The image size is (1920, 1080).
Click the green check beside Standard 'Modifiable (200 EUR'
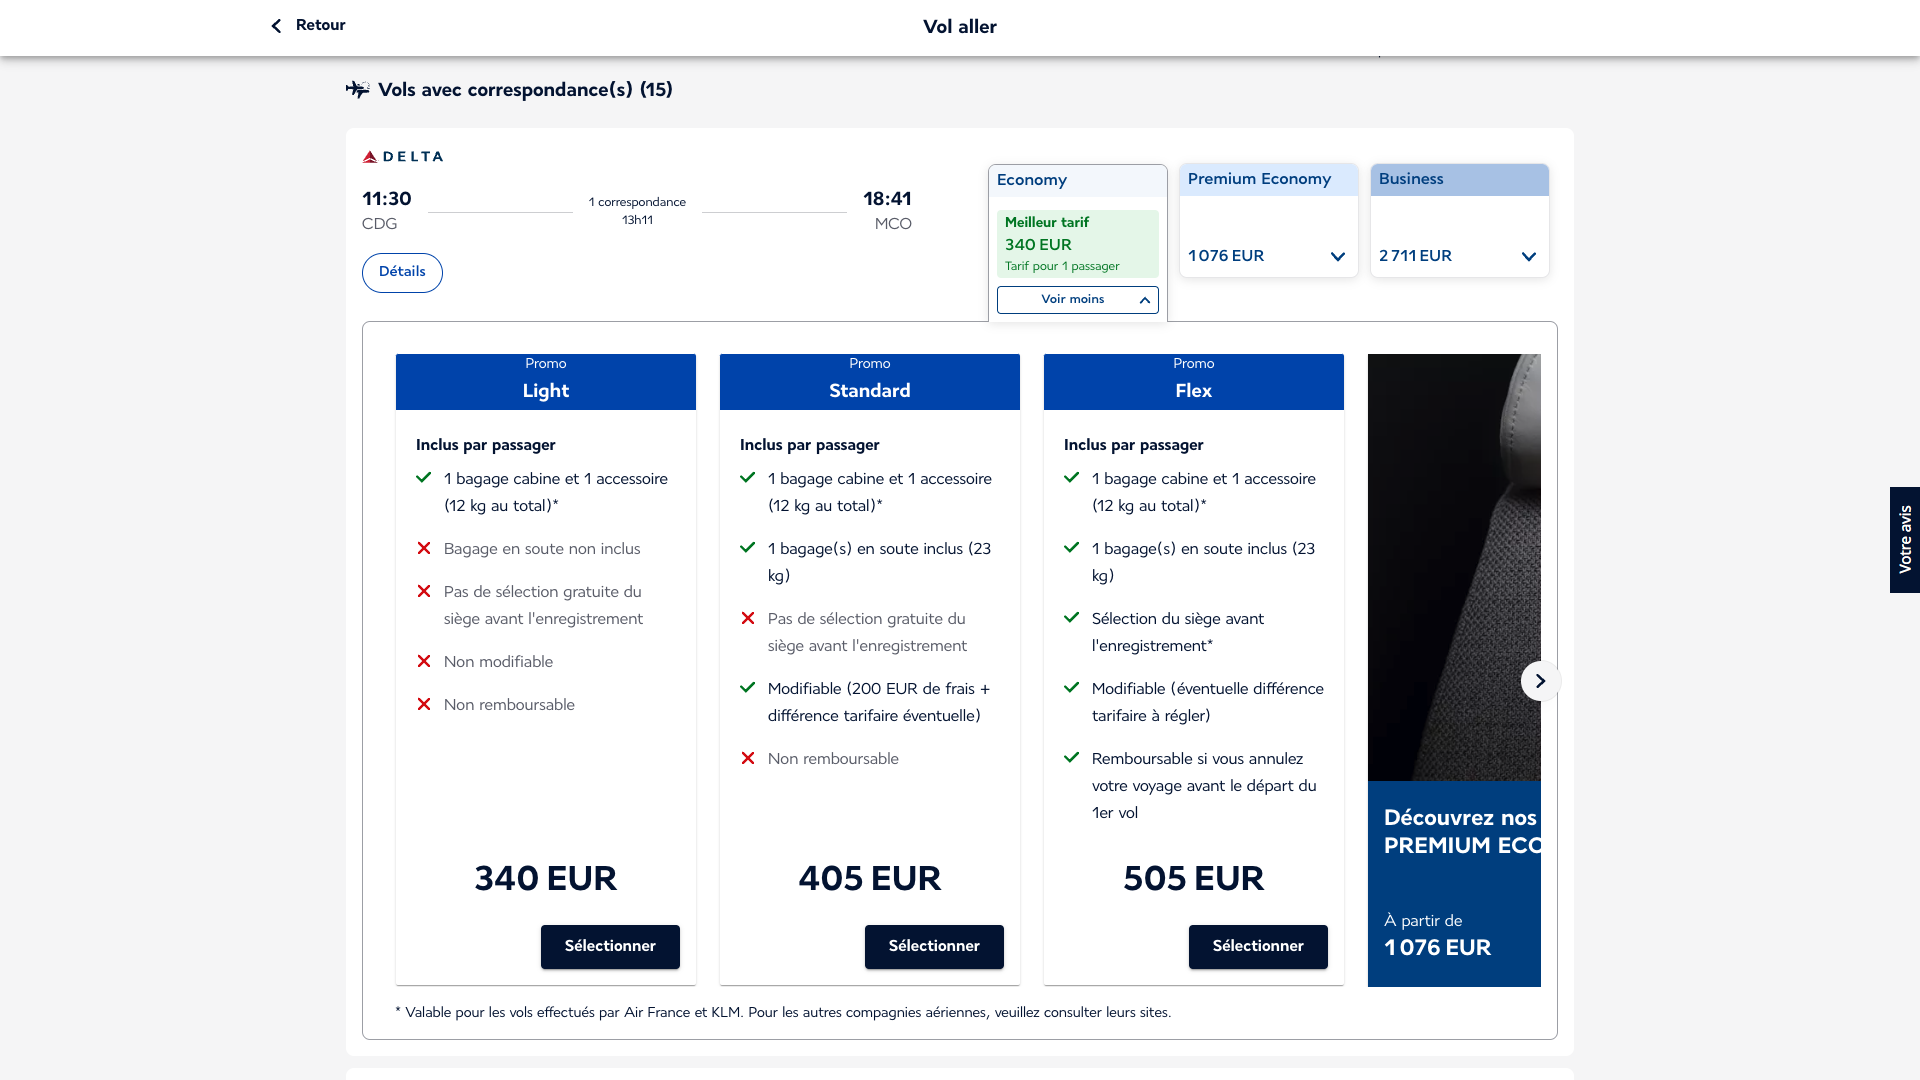[x=747, y=688]
